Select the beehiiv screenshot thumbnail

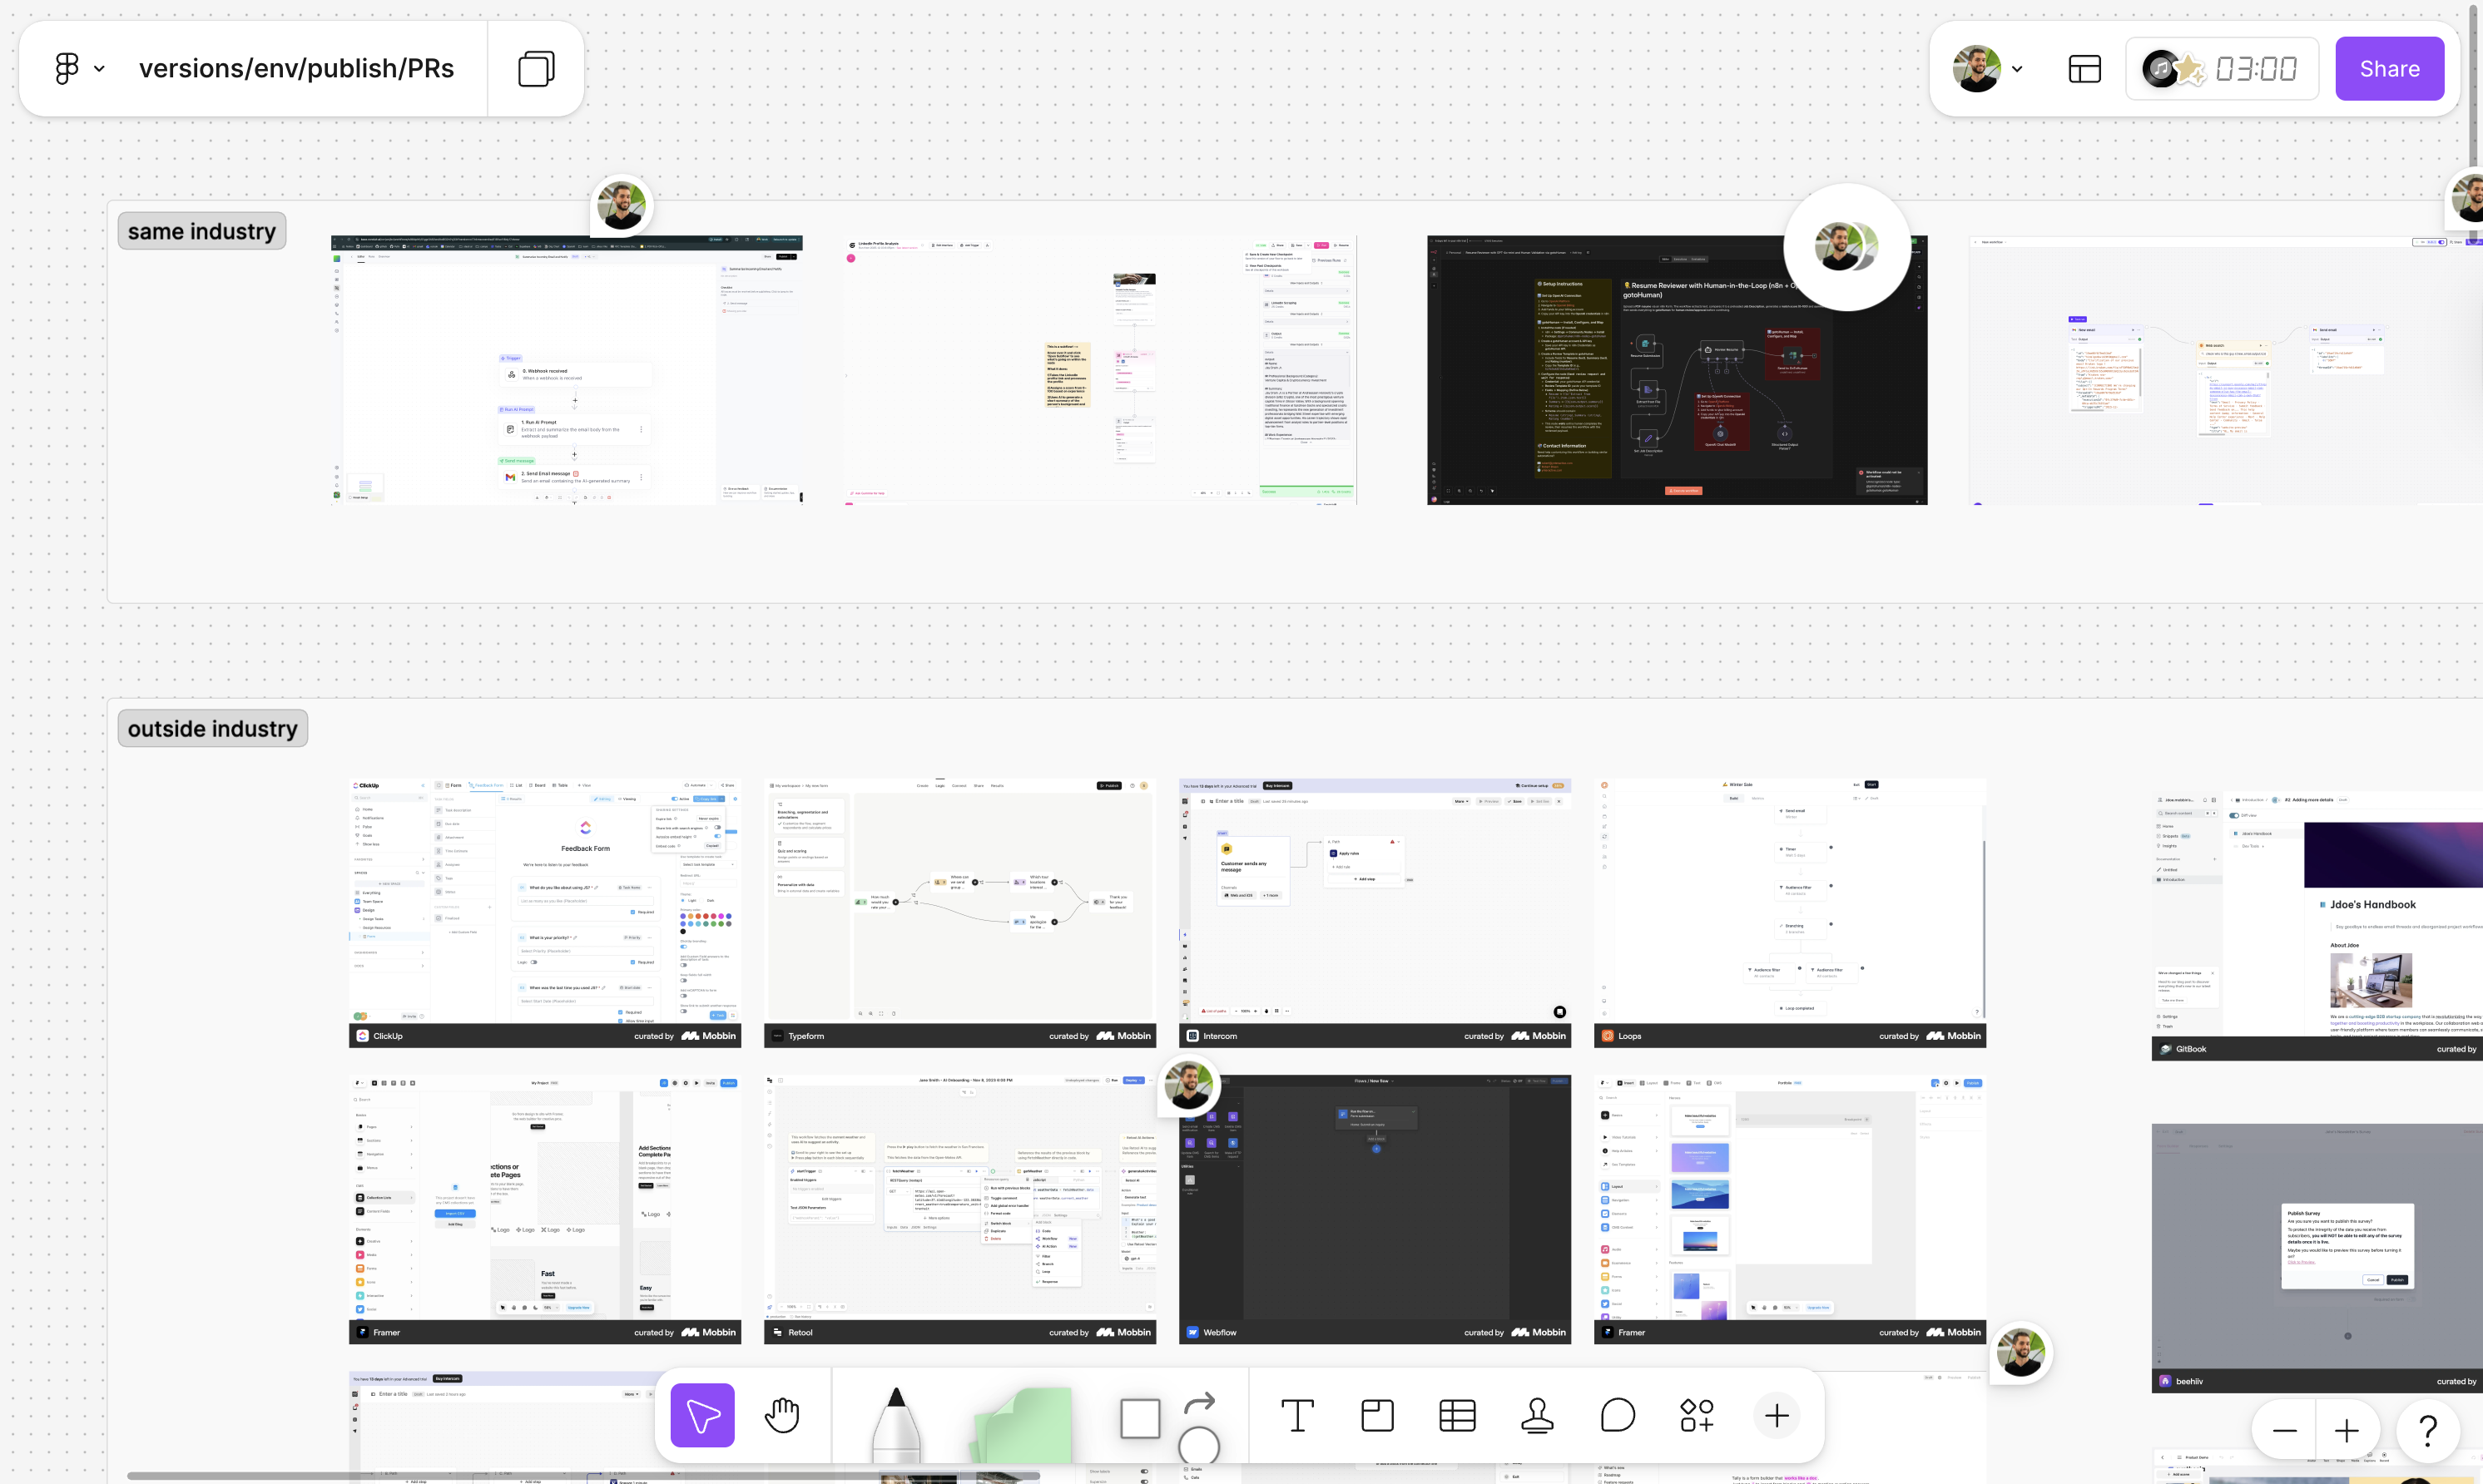coord(2317,1258)
